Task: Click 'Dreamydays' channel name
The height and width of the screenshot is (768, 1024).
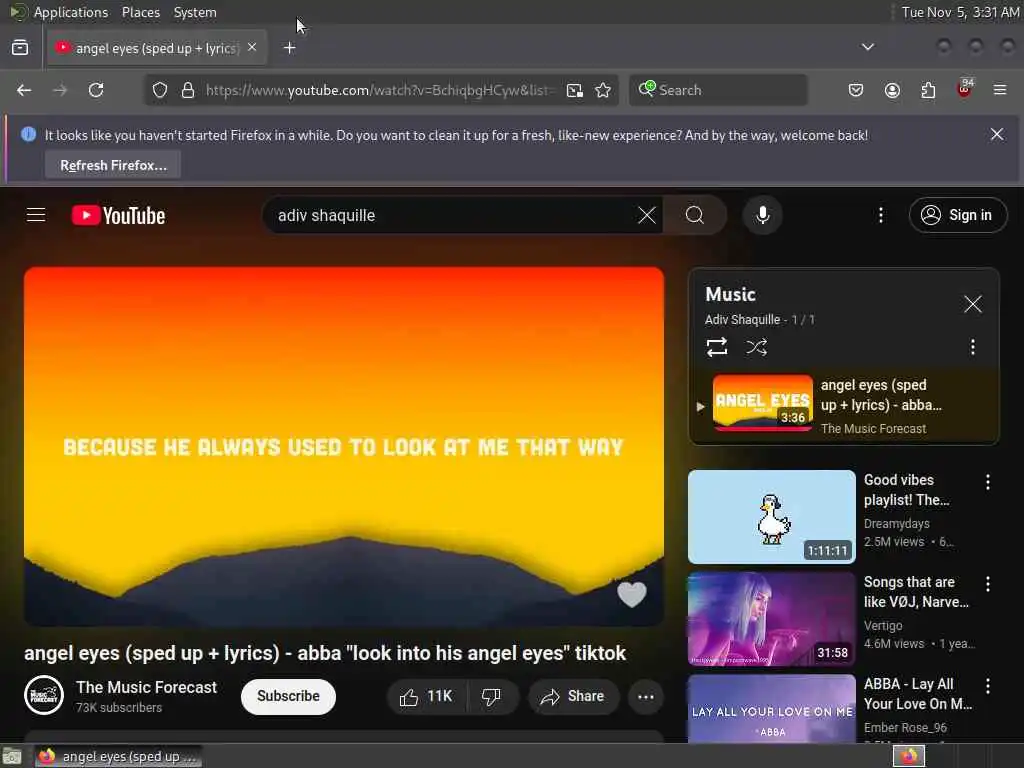Action: click(x=897, y=523)
